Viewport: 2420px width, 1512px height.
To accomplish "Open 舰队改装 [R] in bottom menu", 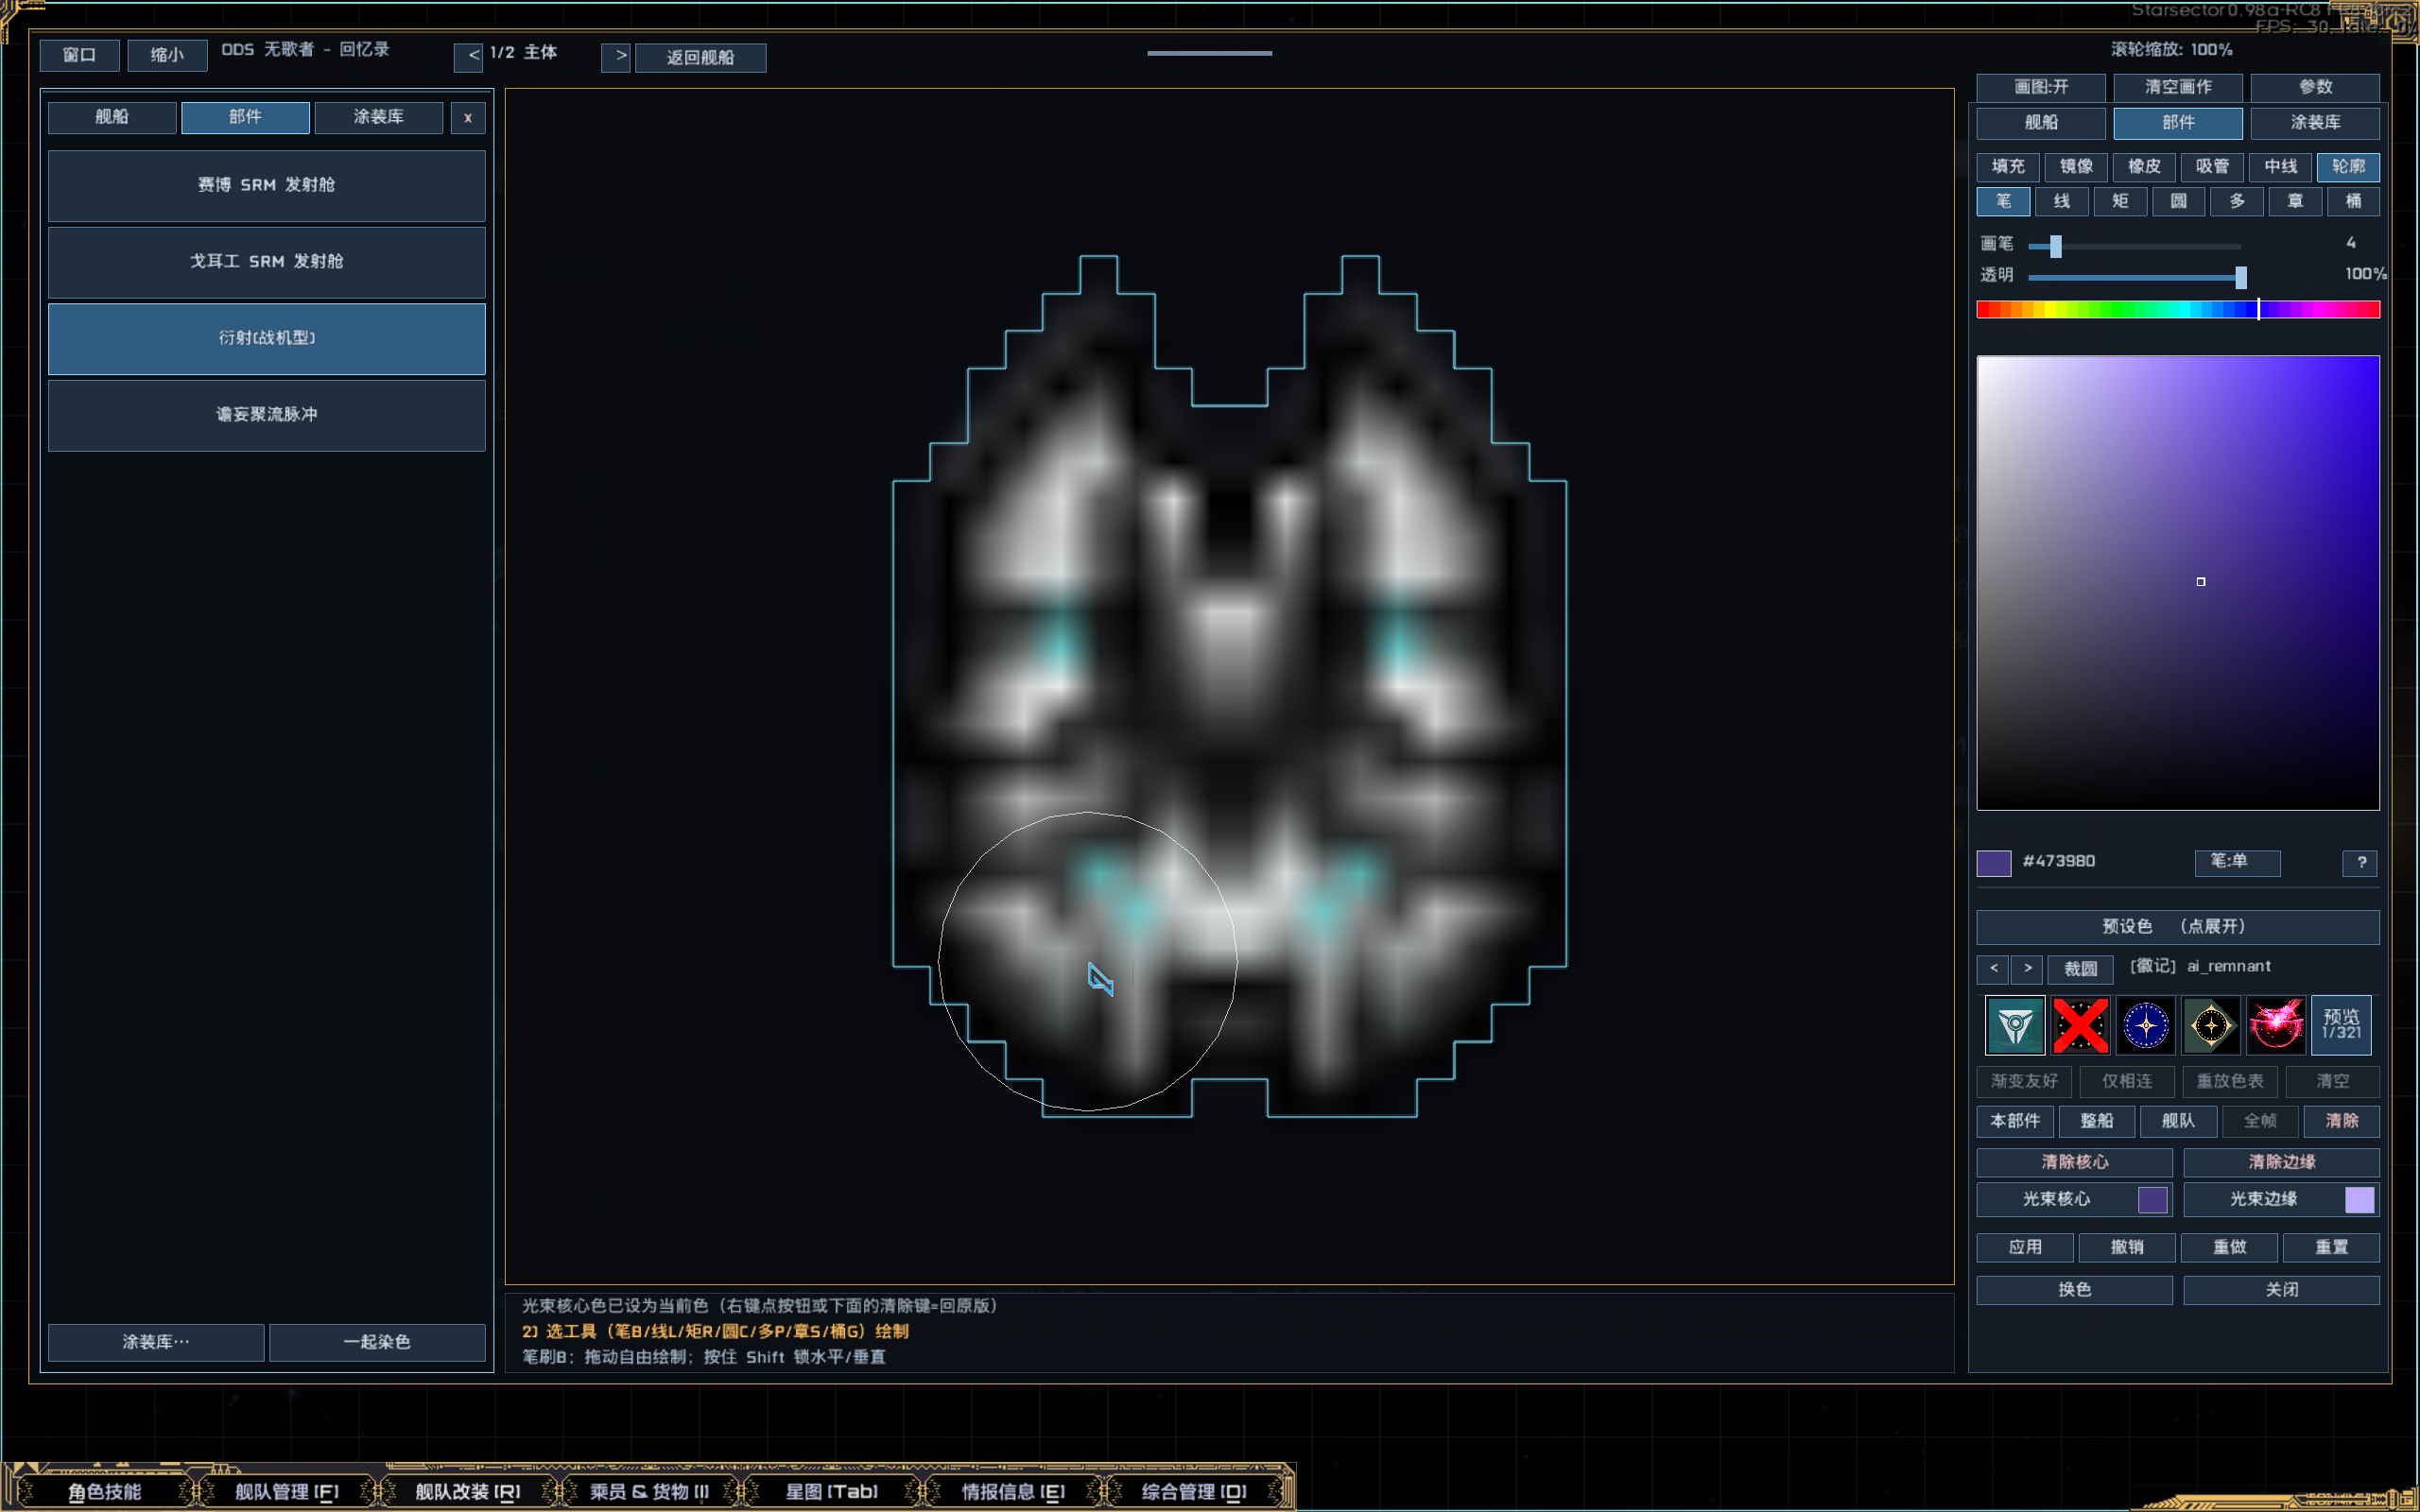I will tap(468, 1491).
